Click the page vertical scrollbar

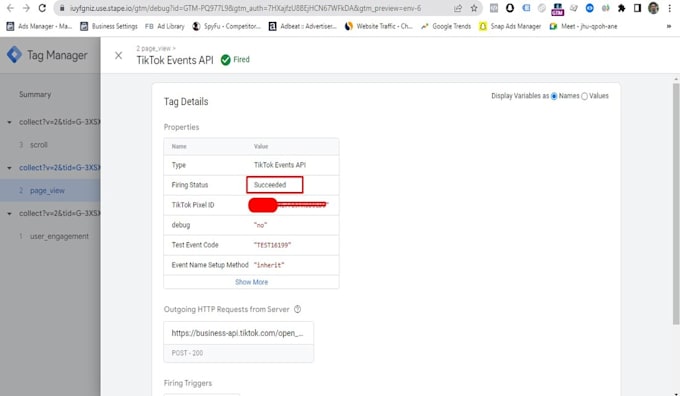click(676, 204)
